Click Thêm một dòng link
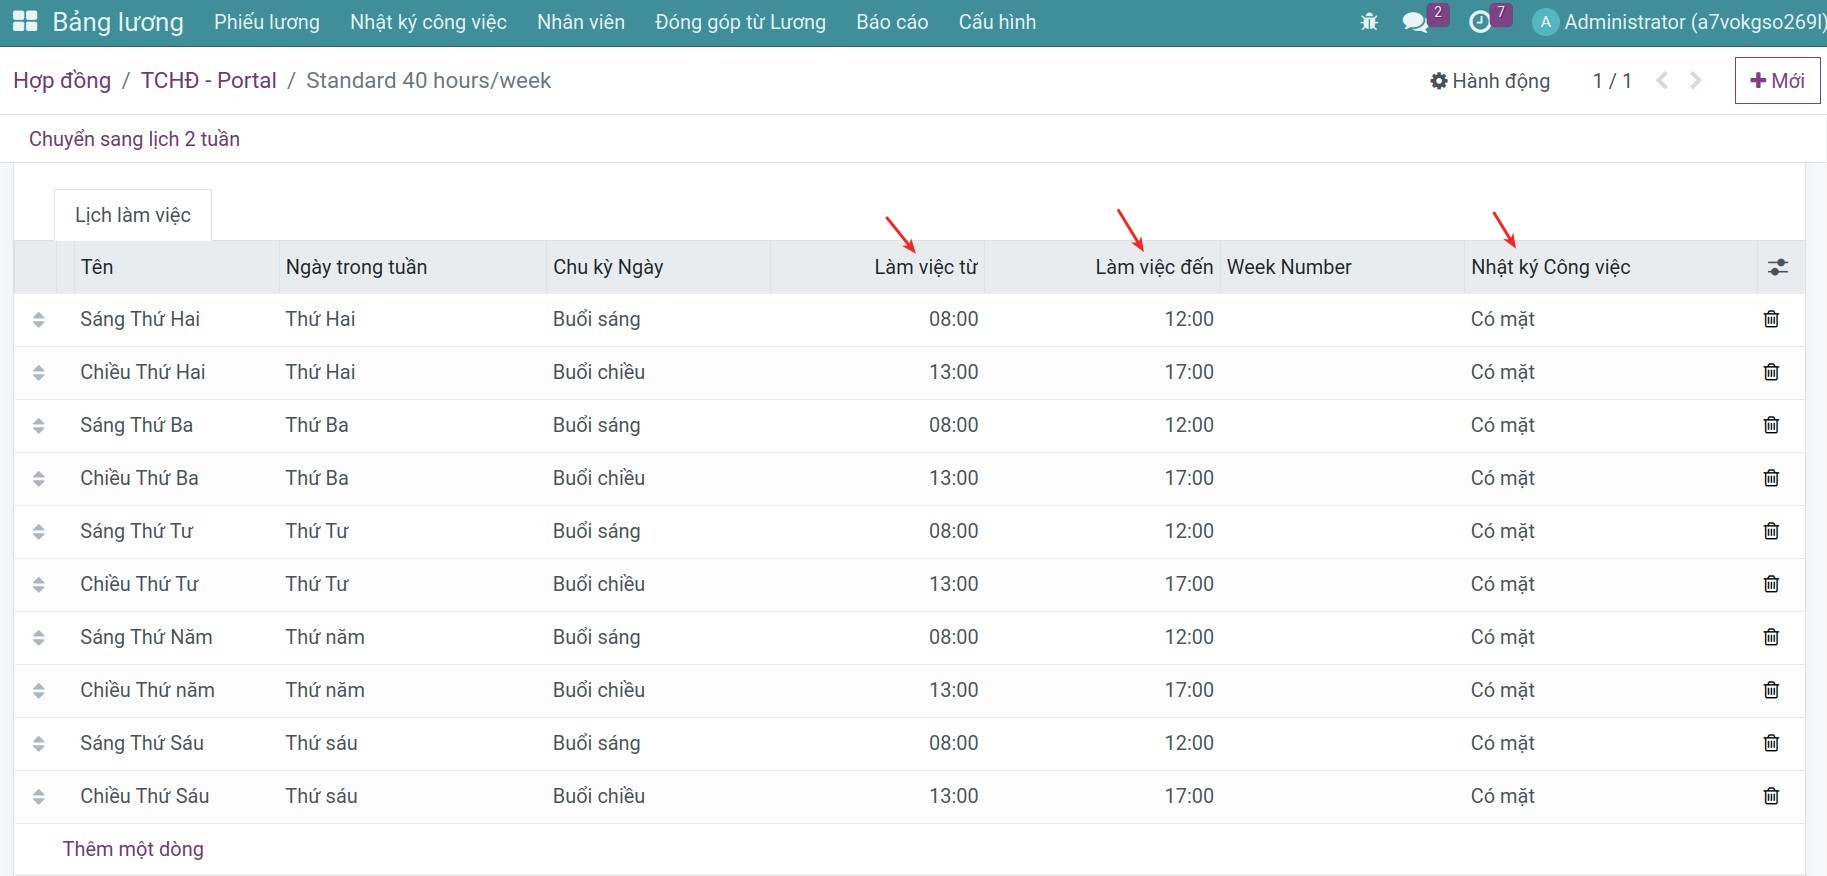This screenshot has height=876, width=1827. click(133, 849)
